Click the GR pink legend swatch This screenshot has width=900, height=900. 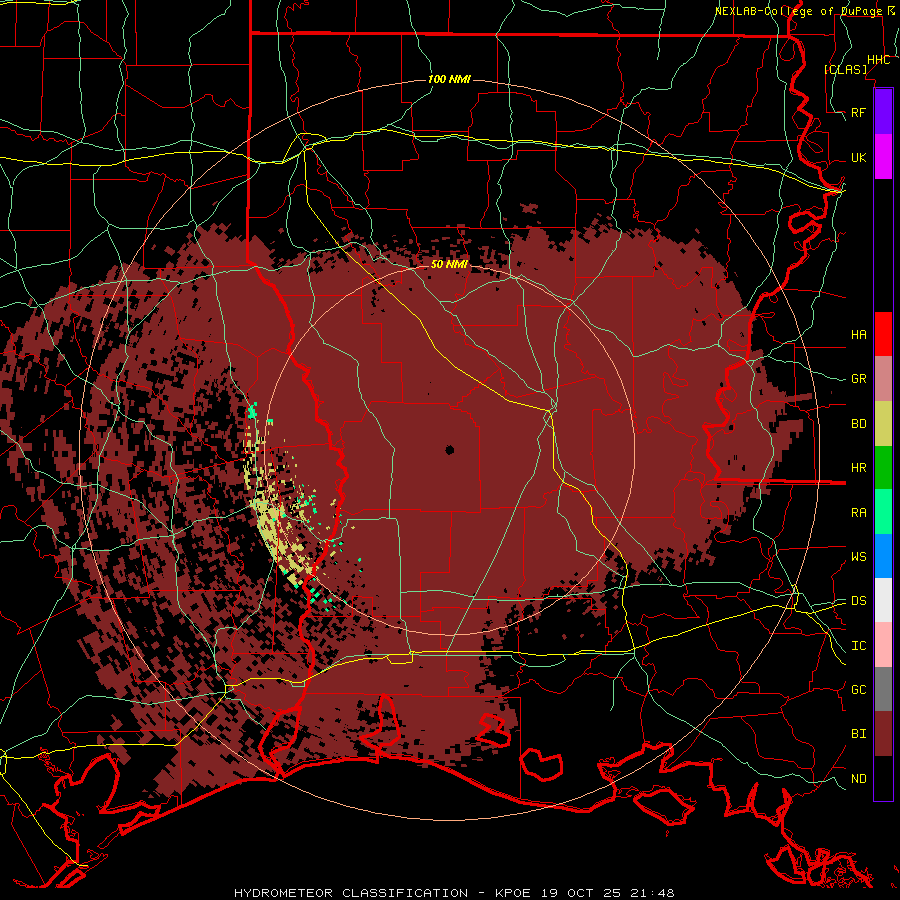click(883, 378)
